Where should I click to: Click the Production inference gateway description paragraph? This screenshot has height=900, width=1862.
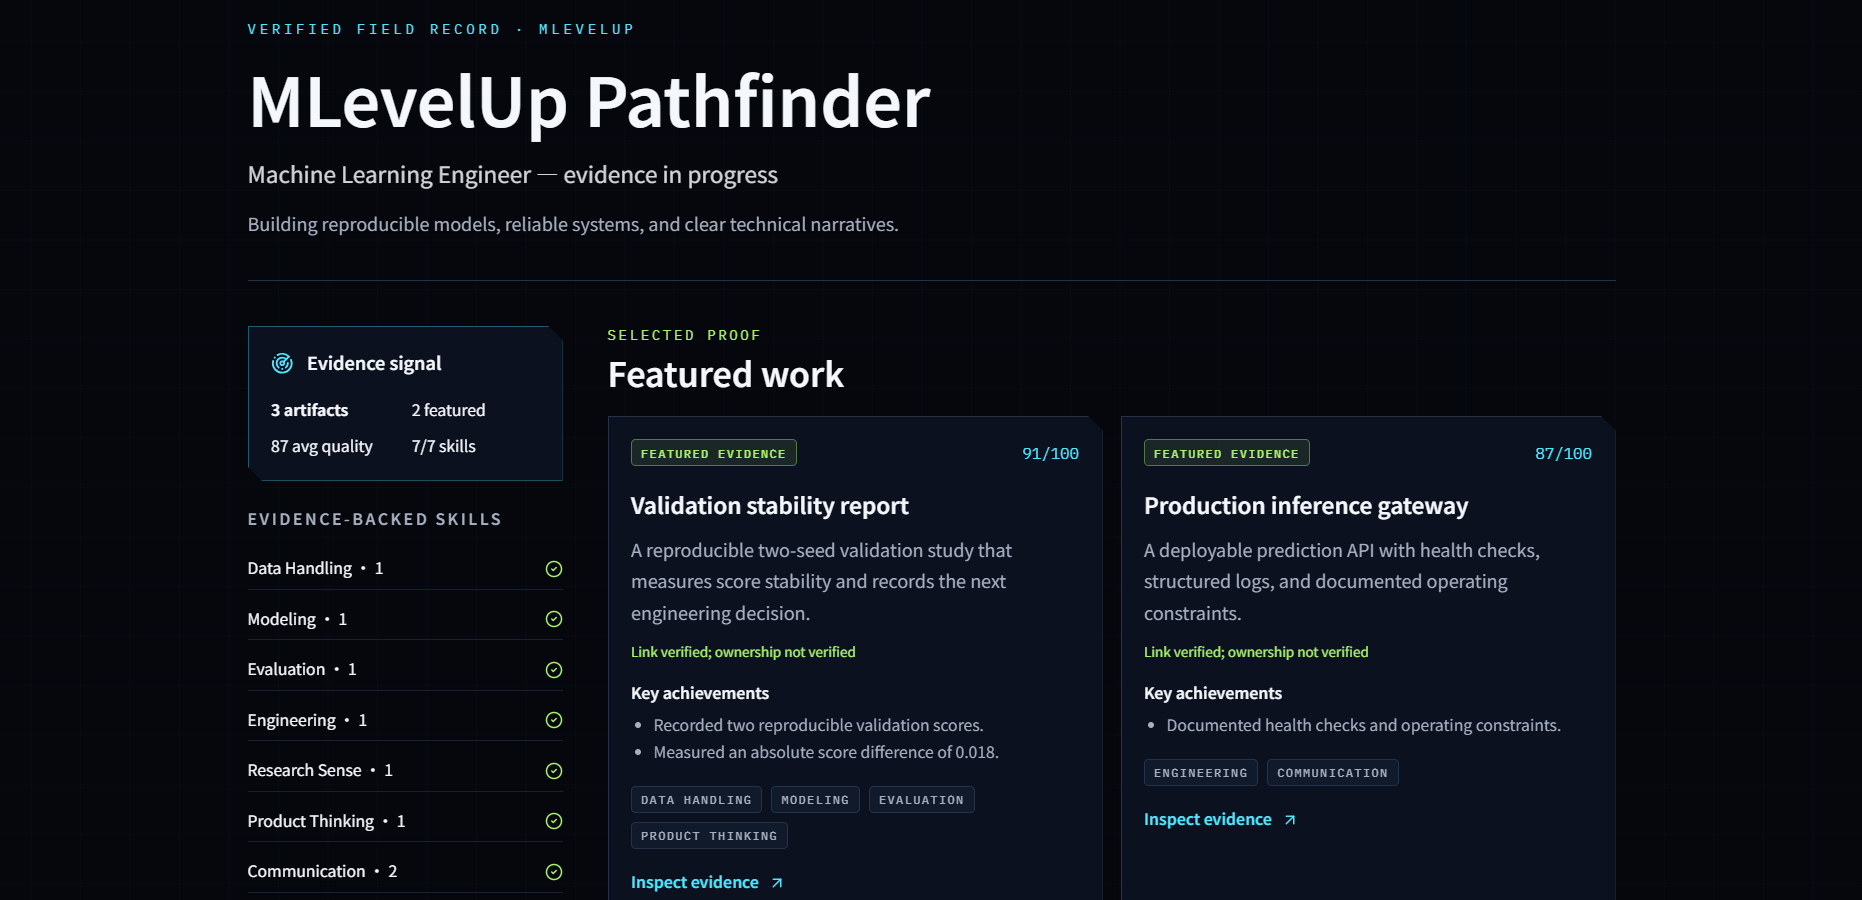1342,582
